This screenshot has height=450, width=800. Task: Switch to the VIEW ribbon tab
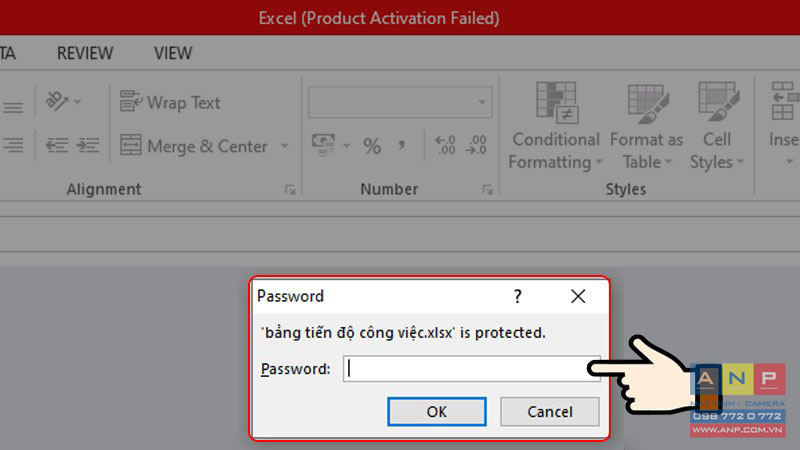[x=173, y=53]
